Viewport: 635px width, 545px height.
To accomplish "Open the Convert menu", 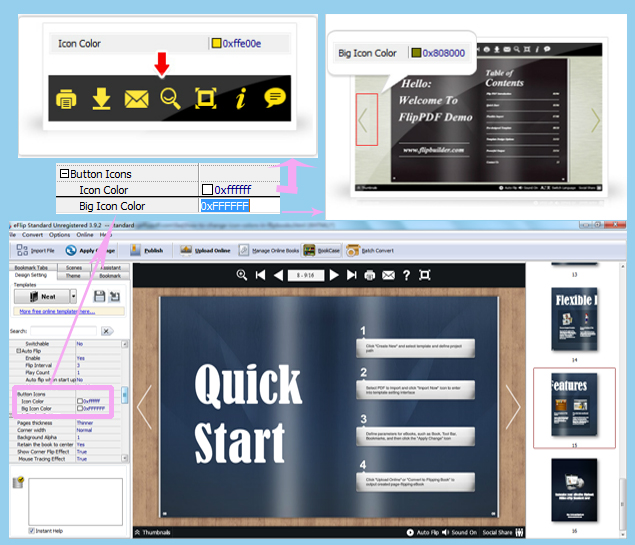I will click(32, 235).
